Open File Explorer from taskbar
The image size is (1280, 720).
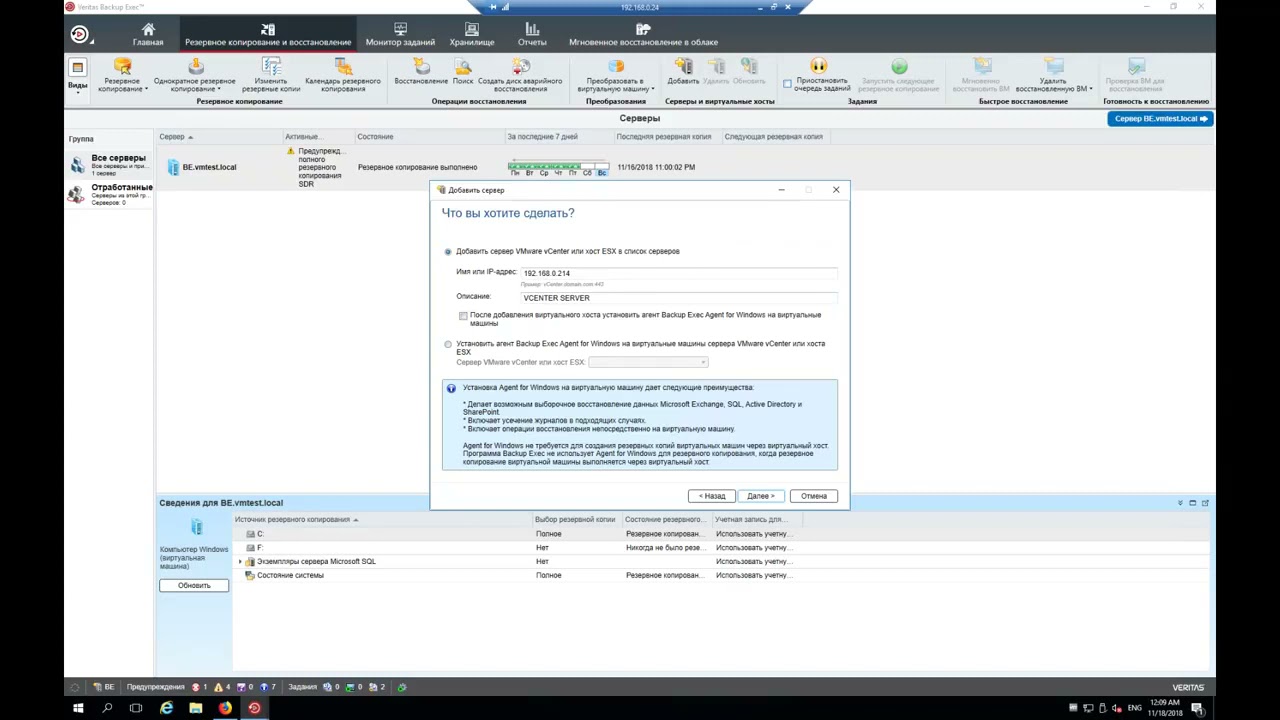(196, 708)
